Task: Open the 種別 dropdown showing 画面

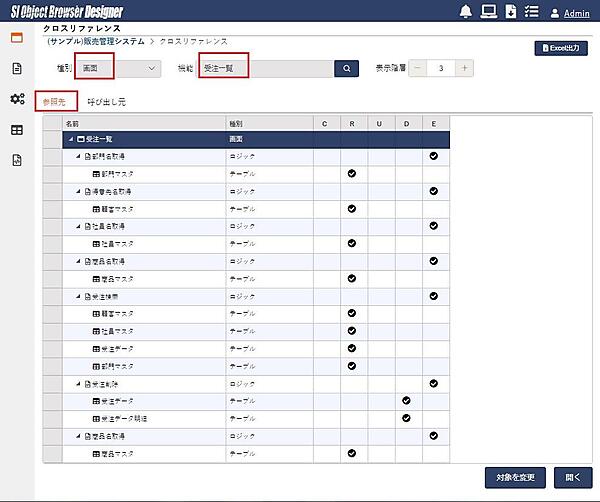Action: [118, 68]
